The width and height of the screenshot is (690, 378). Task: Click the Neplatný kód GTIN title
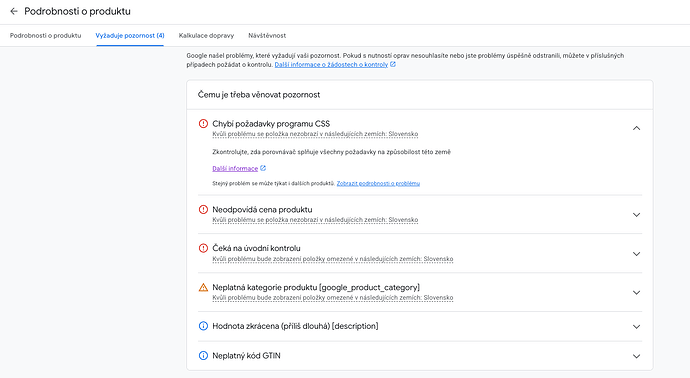pyautogui.click(x=246, y=356)
